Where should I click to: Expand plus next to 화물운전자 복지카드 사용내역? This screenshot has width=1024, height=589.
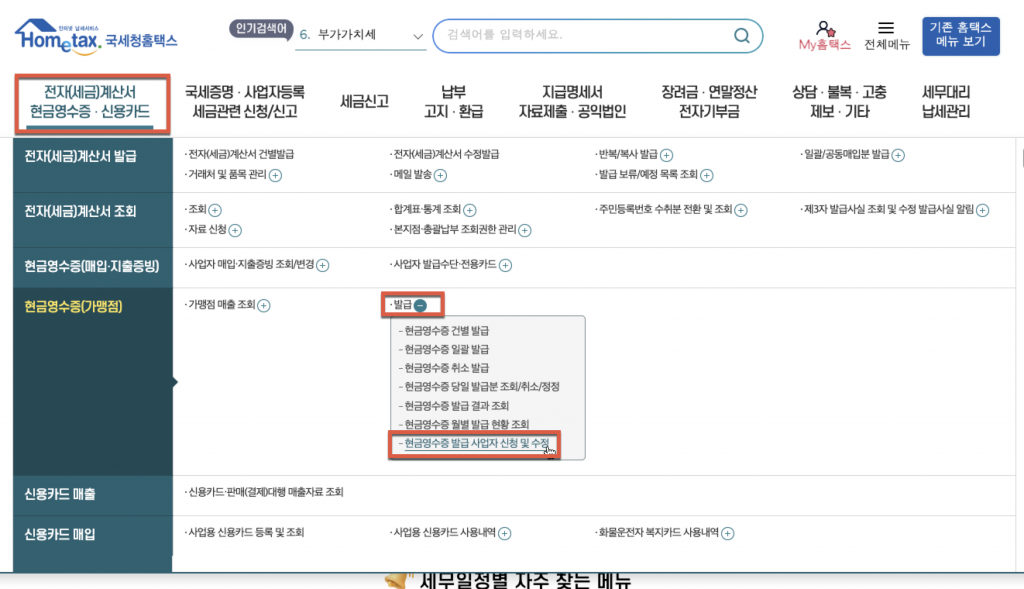[x=728, y=533]
